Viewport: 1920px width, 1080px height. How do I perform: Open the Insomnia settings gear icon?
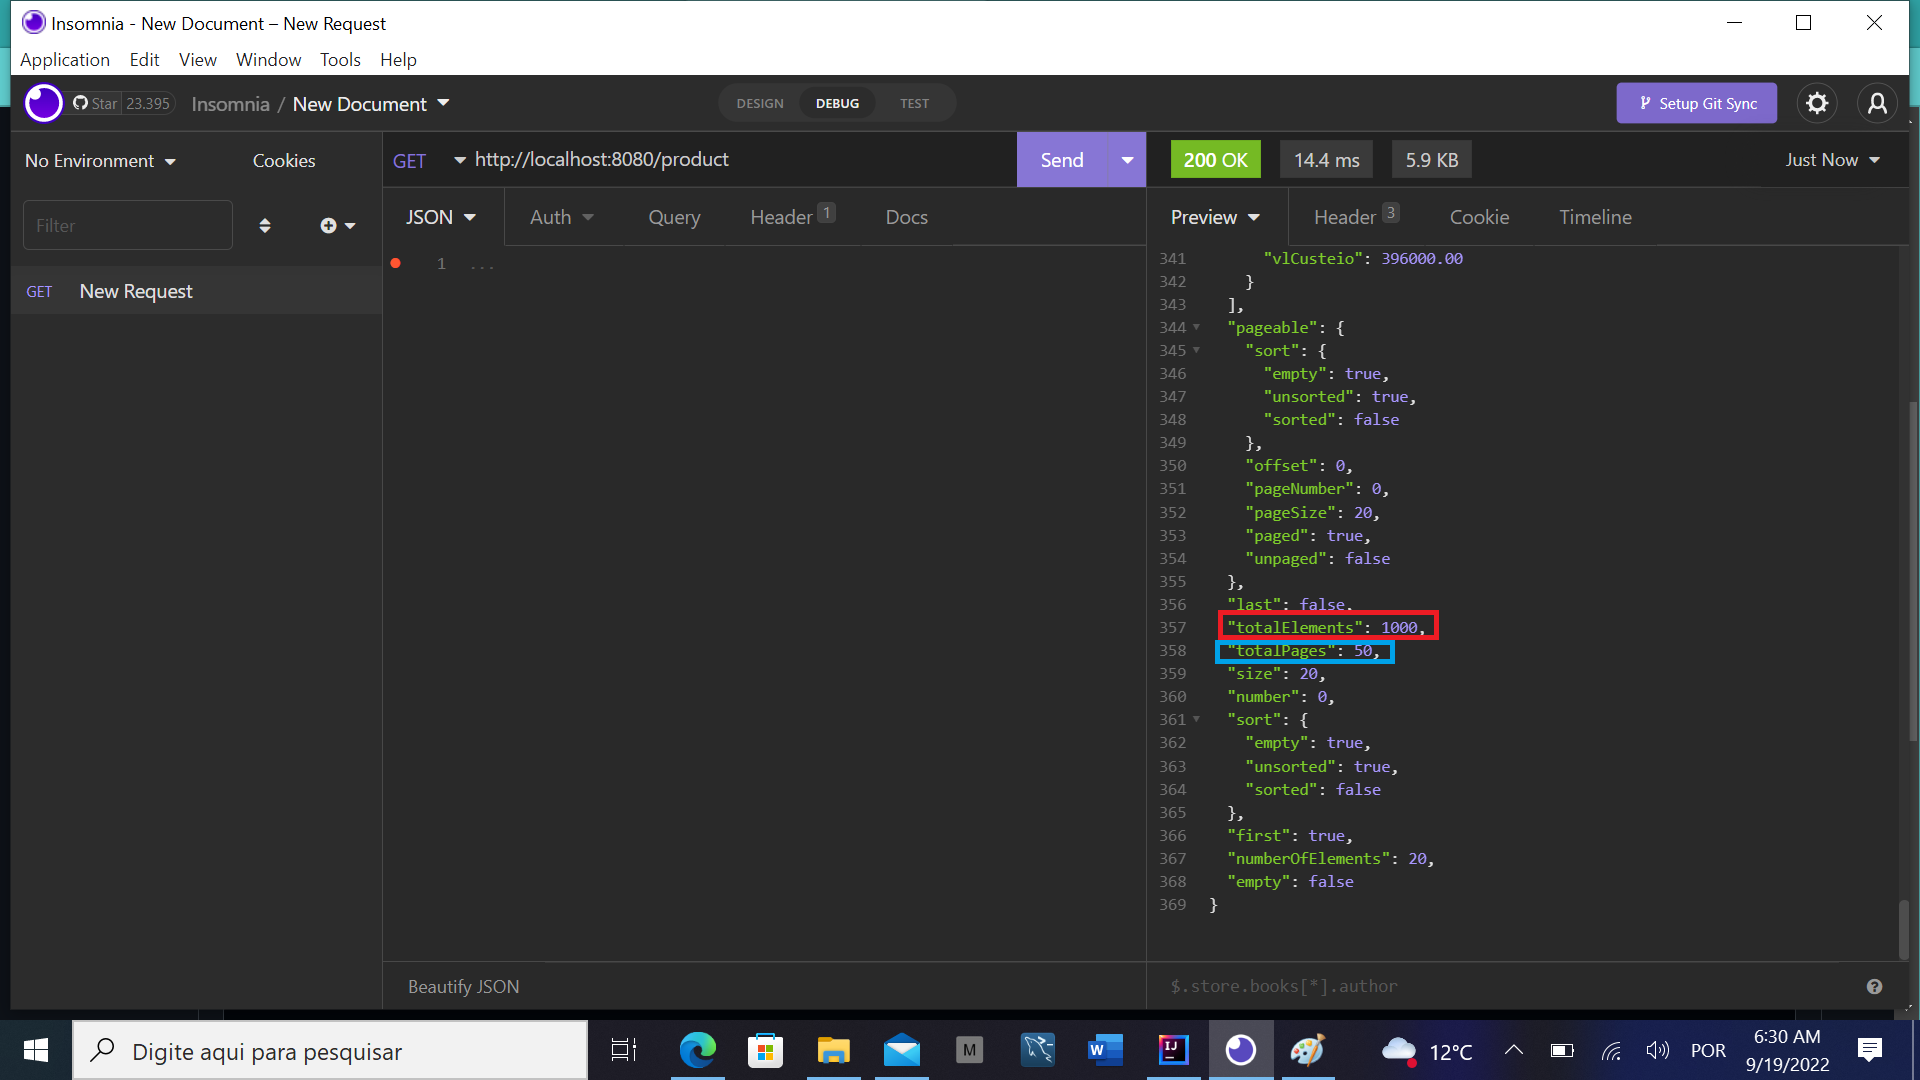(x=1817, y=103)
